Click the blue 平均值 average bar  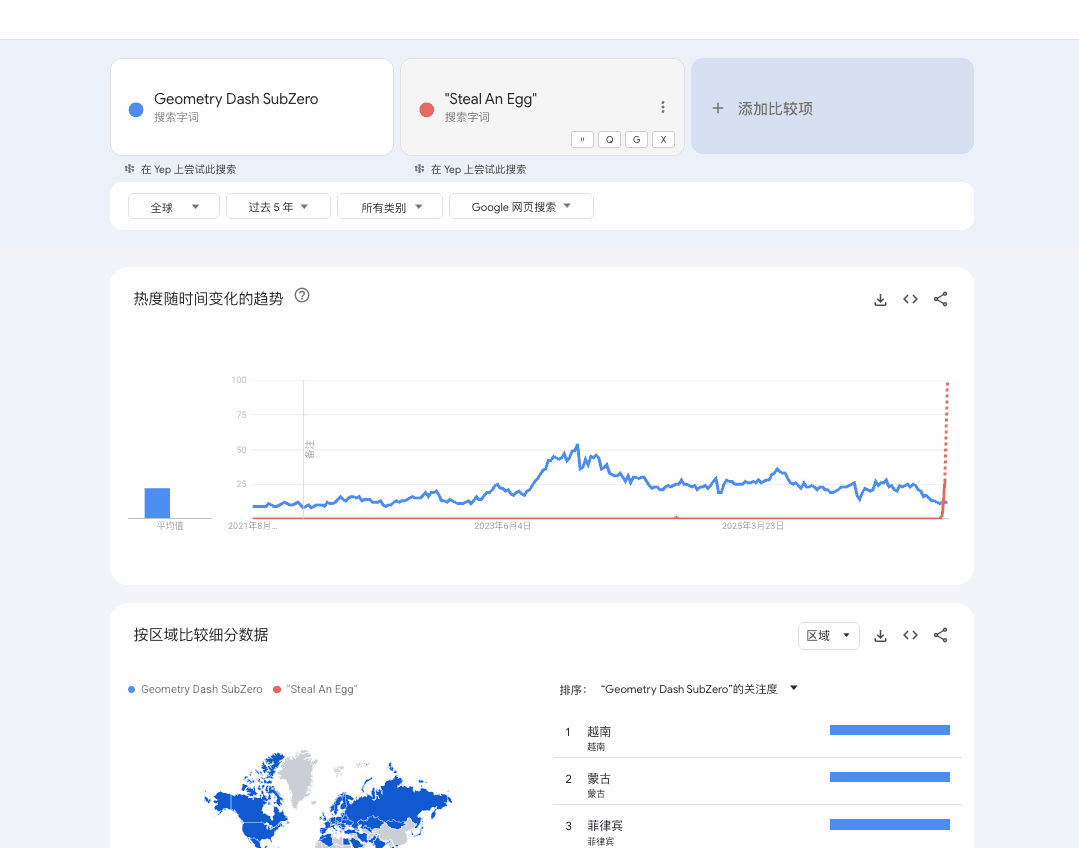(157, 503)
